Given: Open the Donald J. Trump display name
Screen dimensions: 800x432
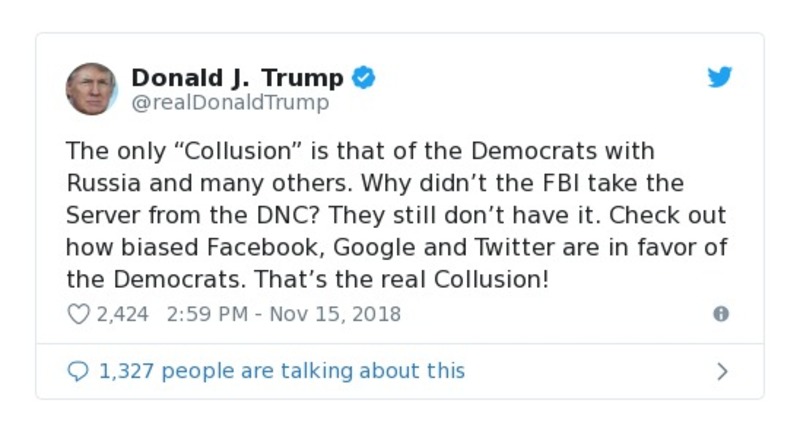Looking at the screenshot, I should point(237,78).
